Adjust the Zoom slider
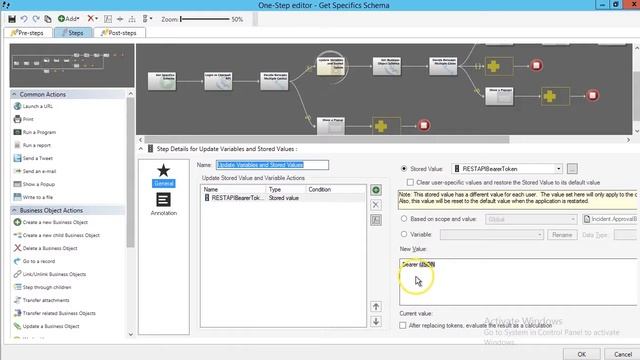The height and width of the screenshot is (360, 640). [x=205, y=19]
